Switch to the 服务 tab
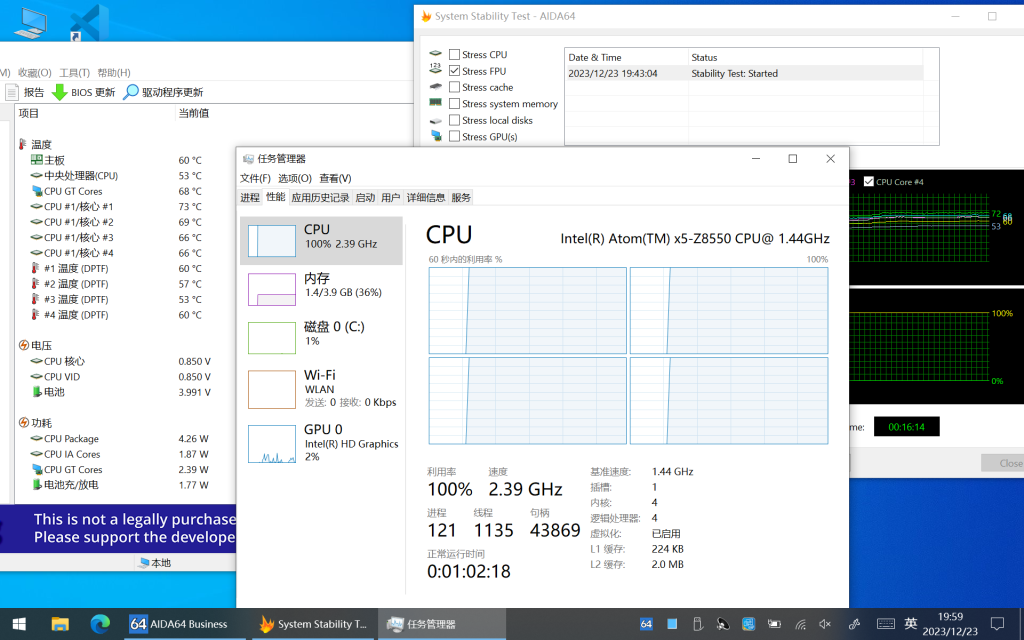Image resolution: width=1024 pixels, height=640 pixels. [461, 197]
